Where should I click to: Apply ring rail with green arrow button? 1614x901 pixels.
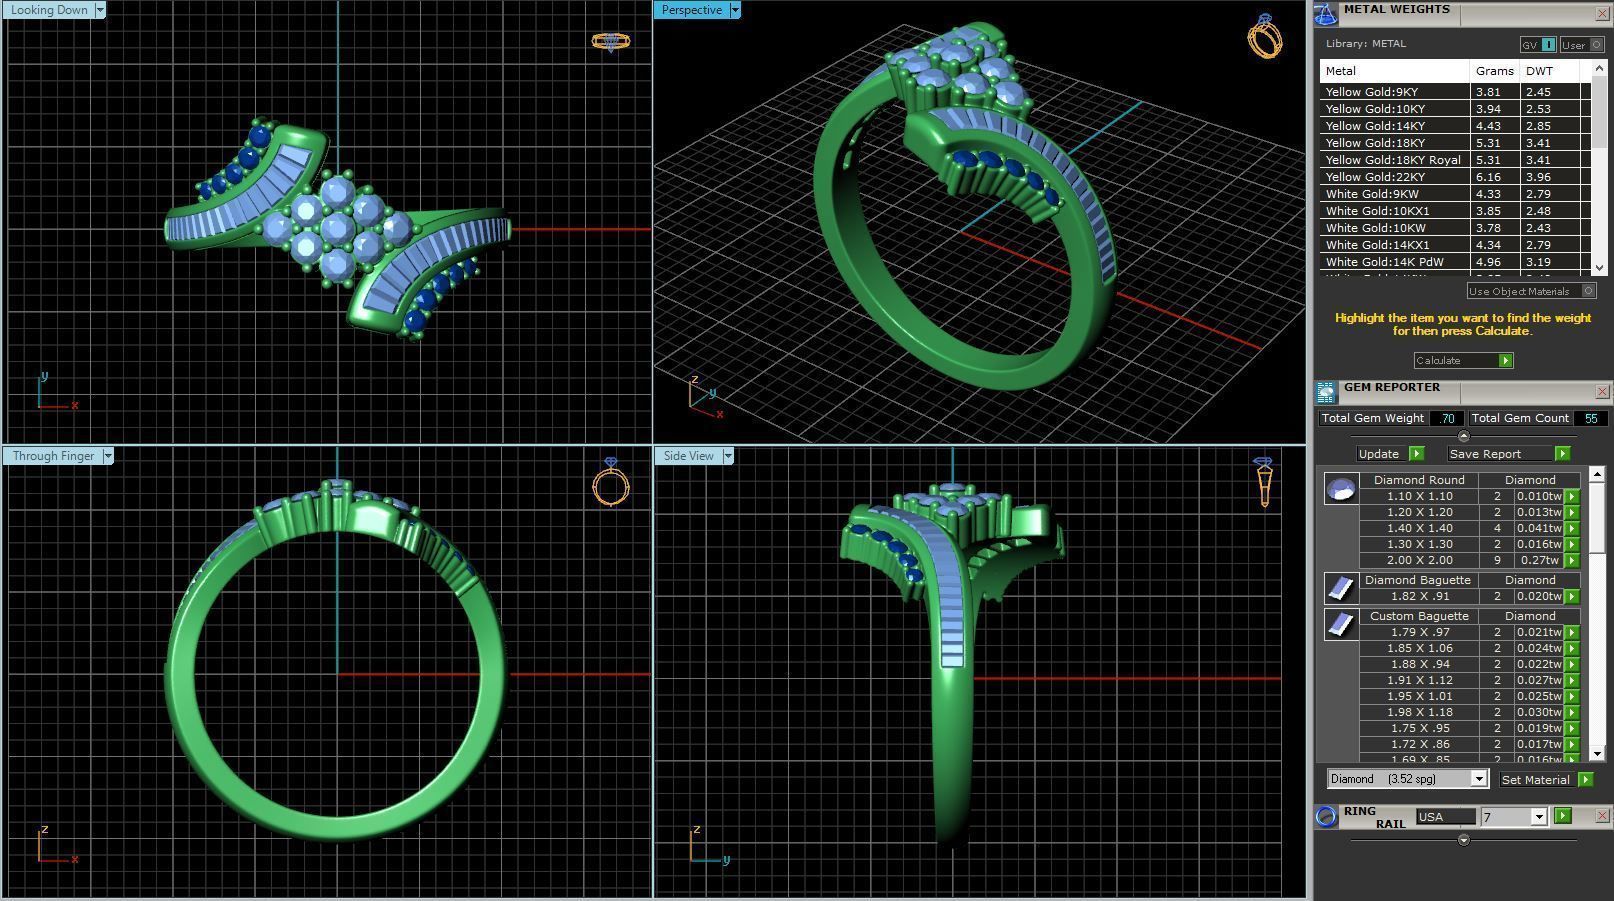coord(1563,816)
